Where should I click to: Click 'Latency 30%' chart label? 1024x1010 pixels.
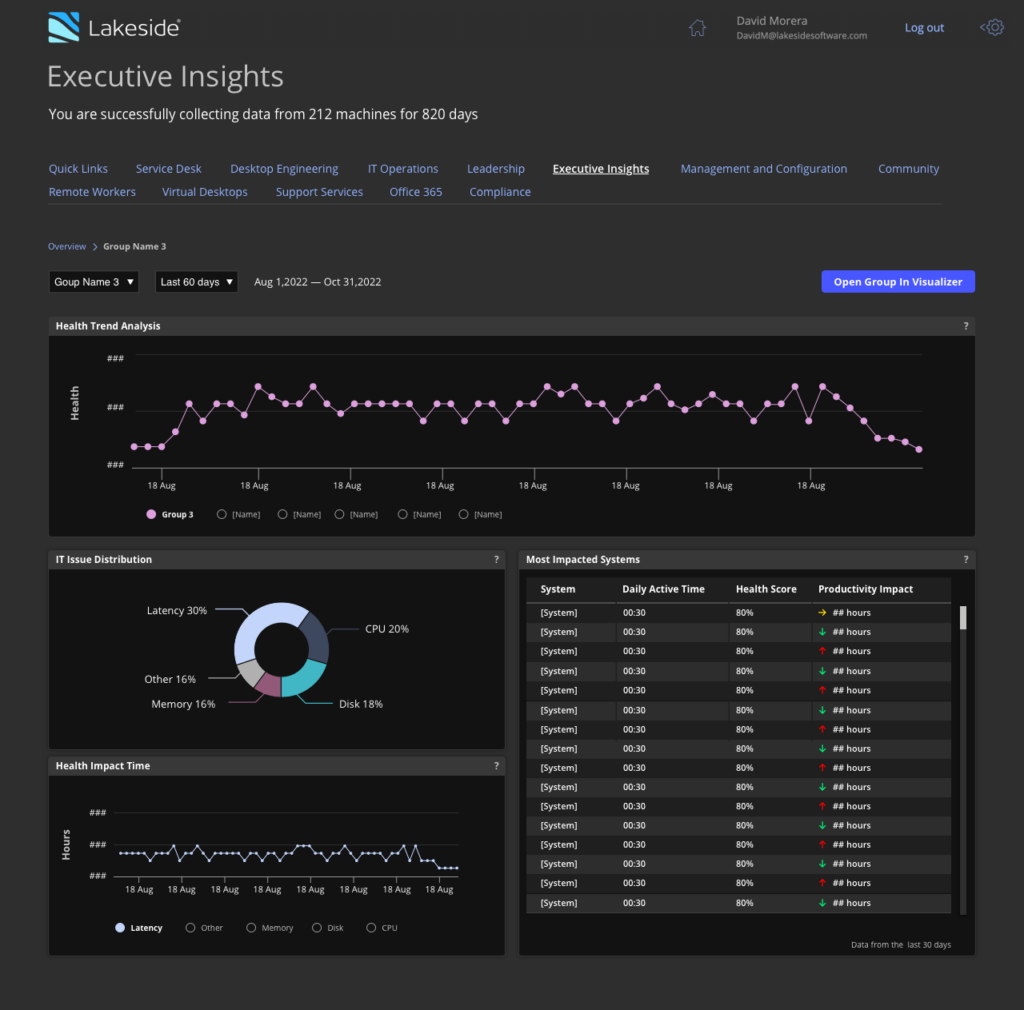point(176,610)
